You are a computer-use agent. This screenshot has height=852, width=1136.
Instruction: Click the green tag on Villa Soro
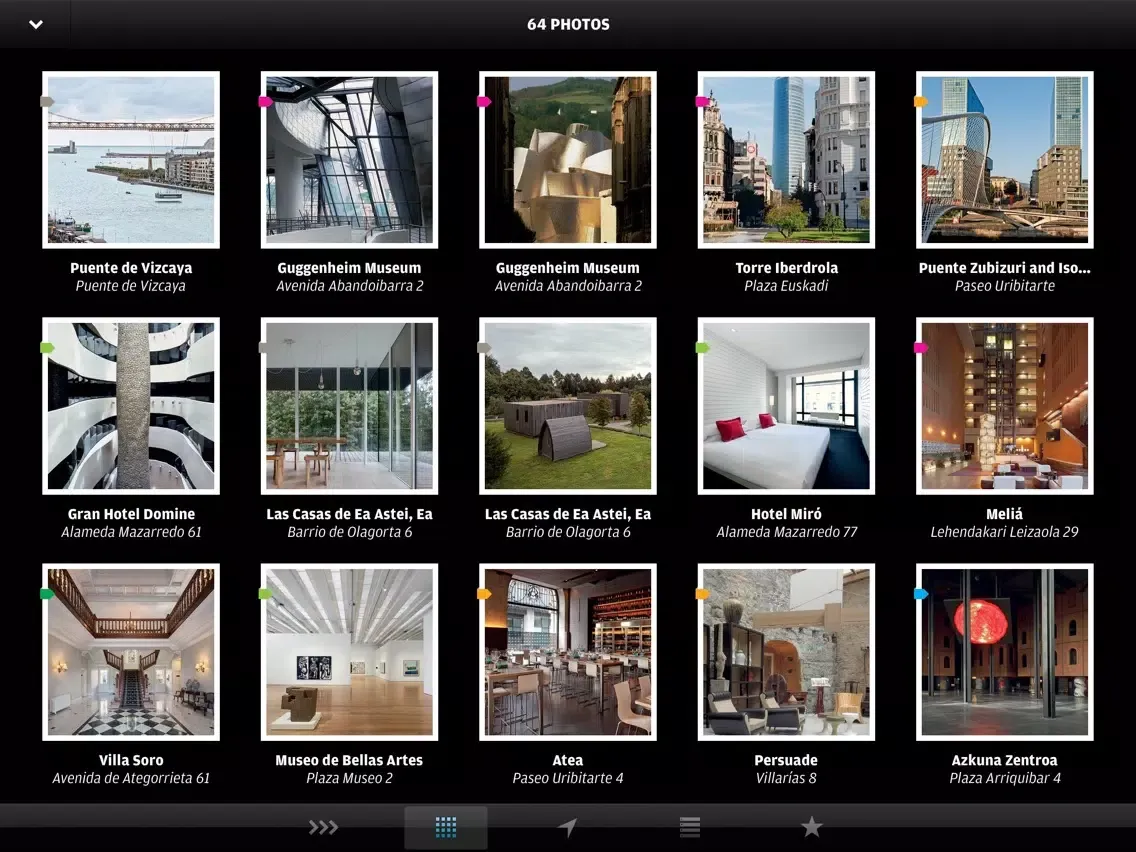47,594
